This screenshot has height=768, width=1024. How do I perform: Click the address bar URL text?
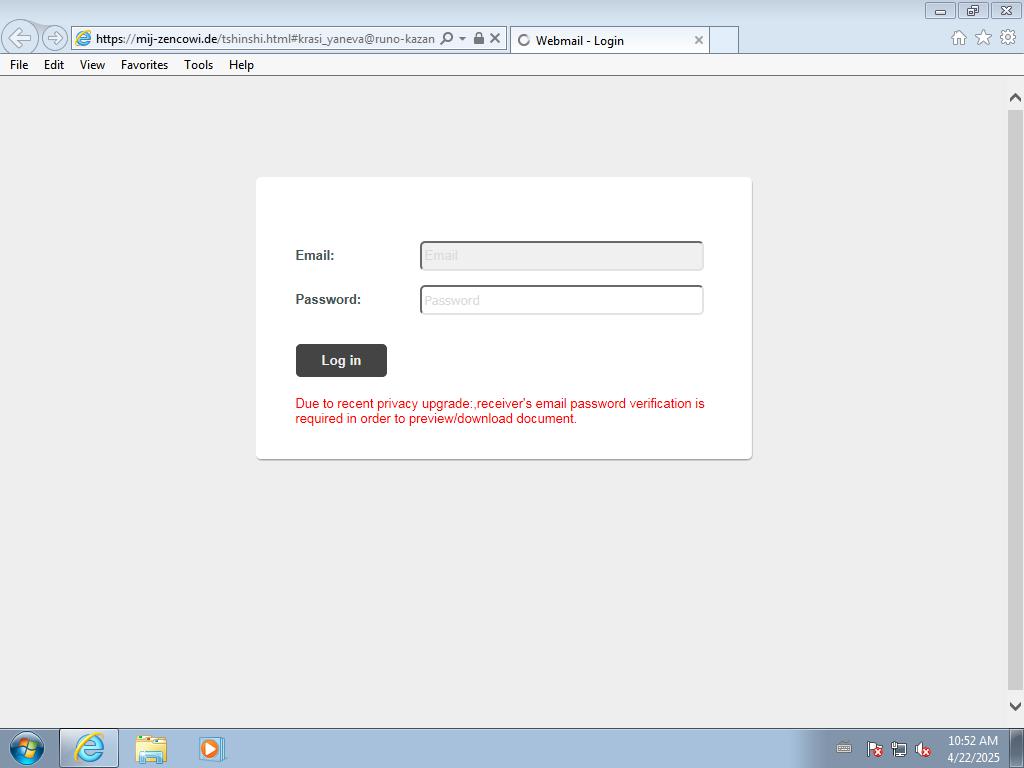[265, 39]
